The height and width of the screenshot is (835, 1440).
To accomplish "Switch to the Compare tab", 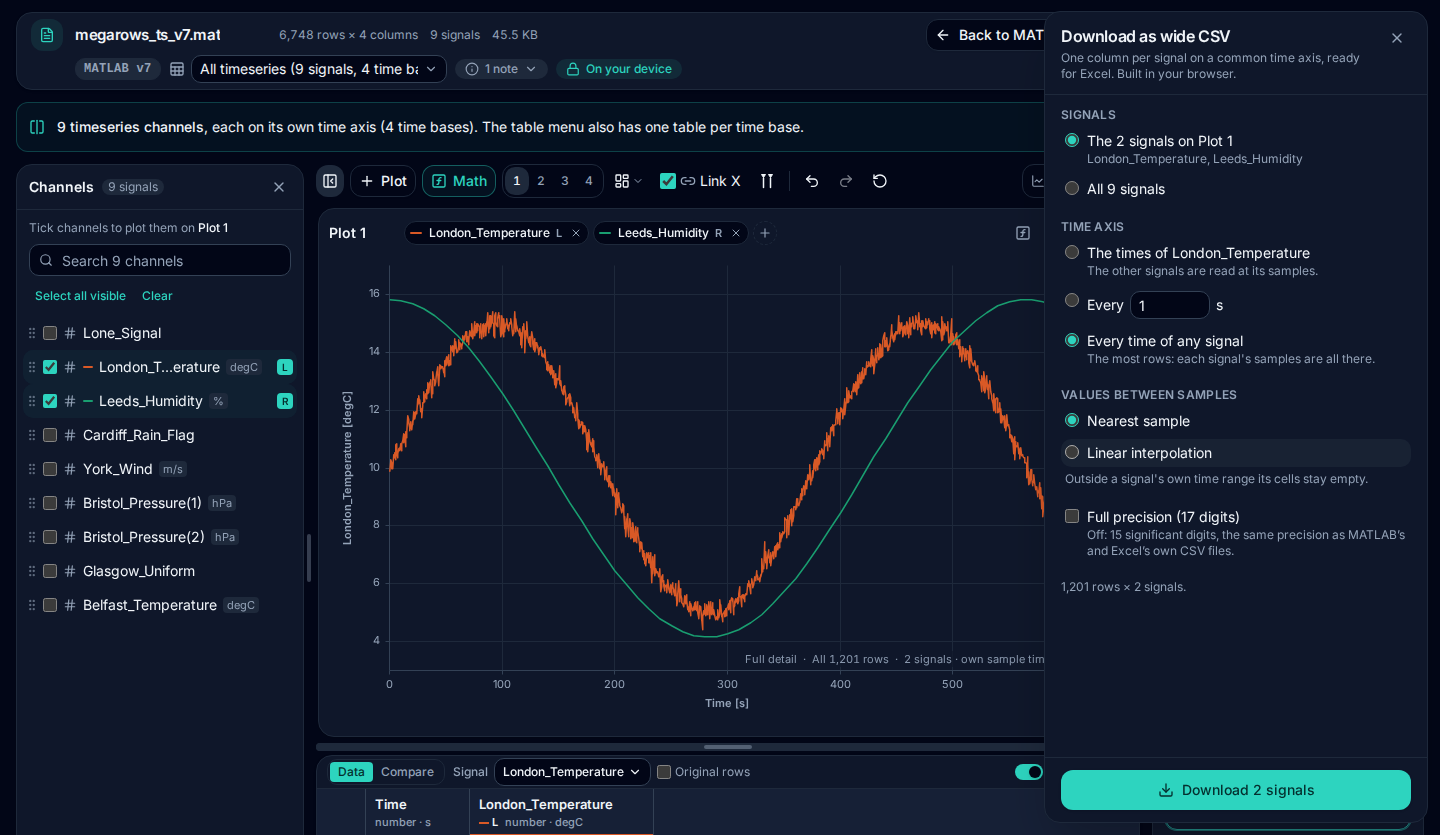I will tap(407, 772).
